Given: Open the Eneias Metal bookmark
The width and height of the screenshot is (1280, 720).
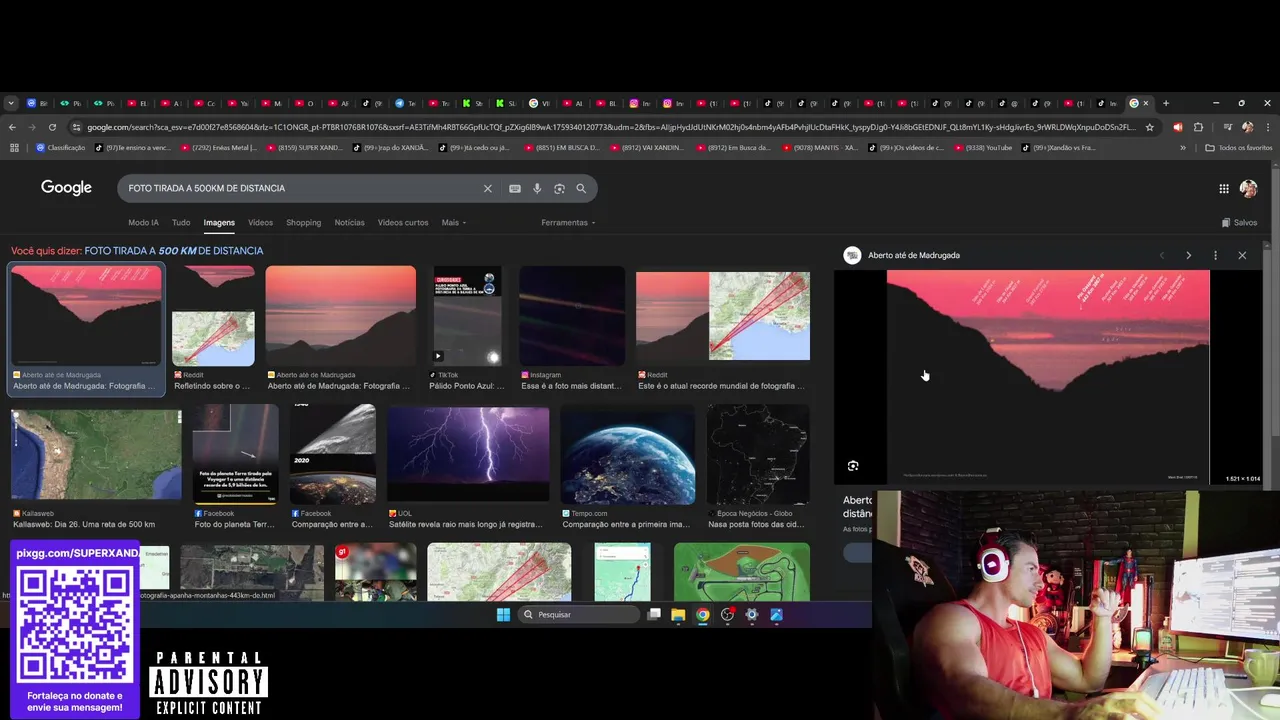Looking at the screenshot, I should point(218,148).
